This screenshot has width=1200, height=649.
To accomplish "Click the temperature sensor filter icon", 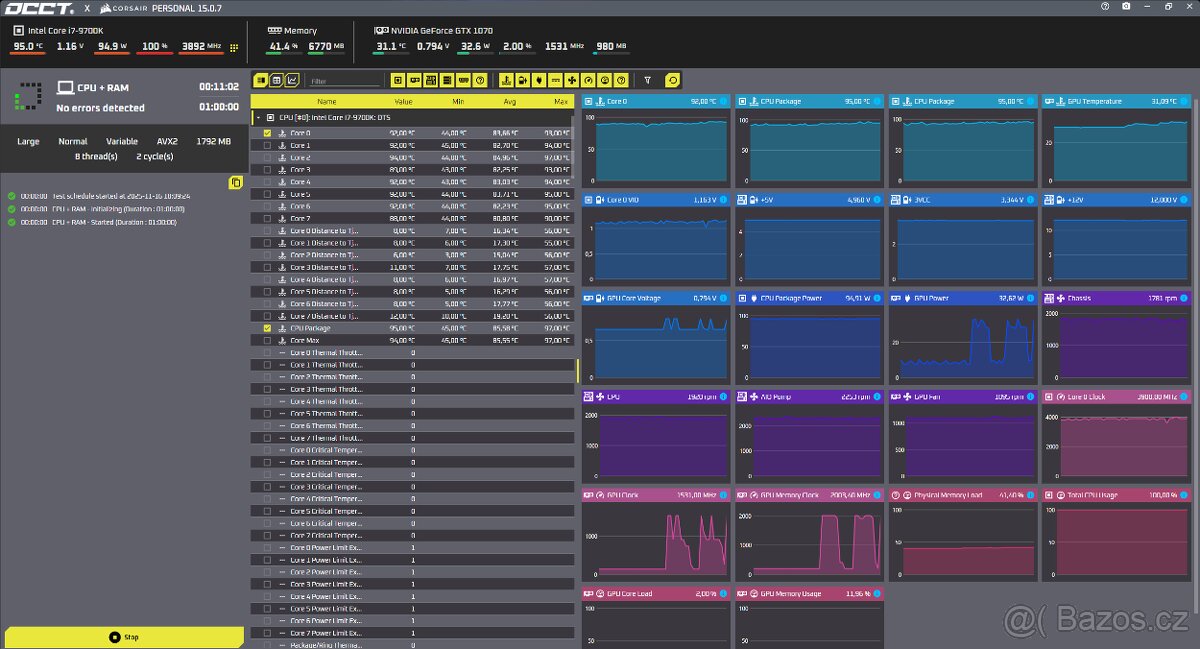I will pyautogui.click(x=505, y=80).
